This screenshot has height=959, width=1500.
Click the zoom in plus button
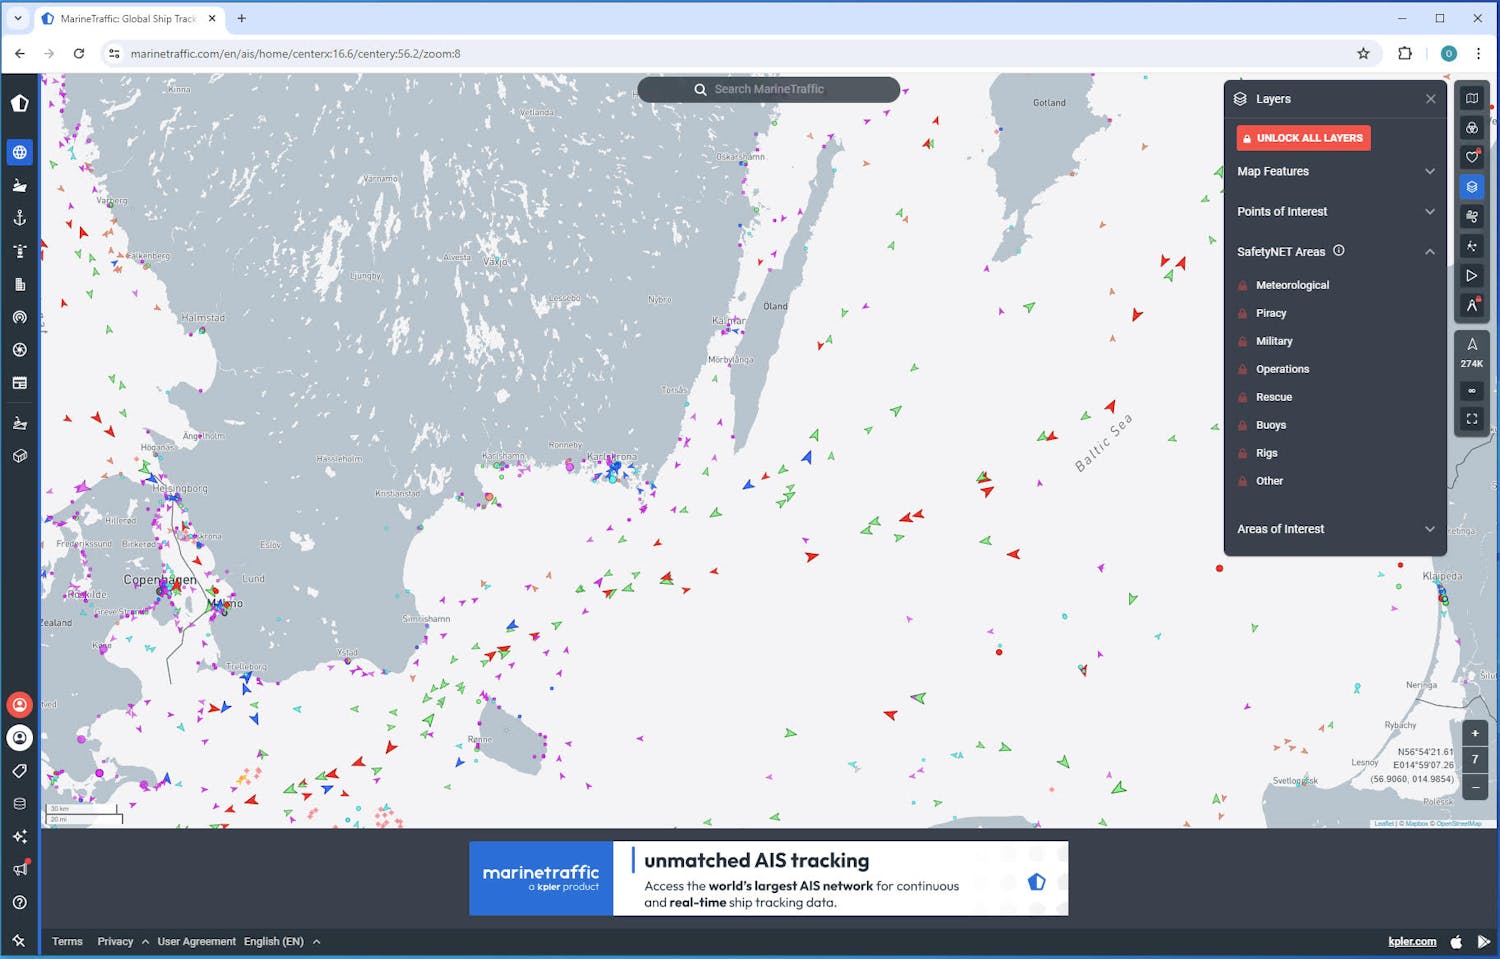[x=1475, y=733]
